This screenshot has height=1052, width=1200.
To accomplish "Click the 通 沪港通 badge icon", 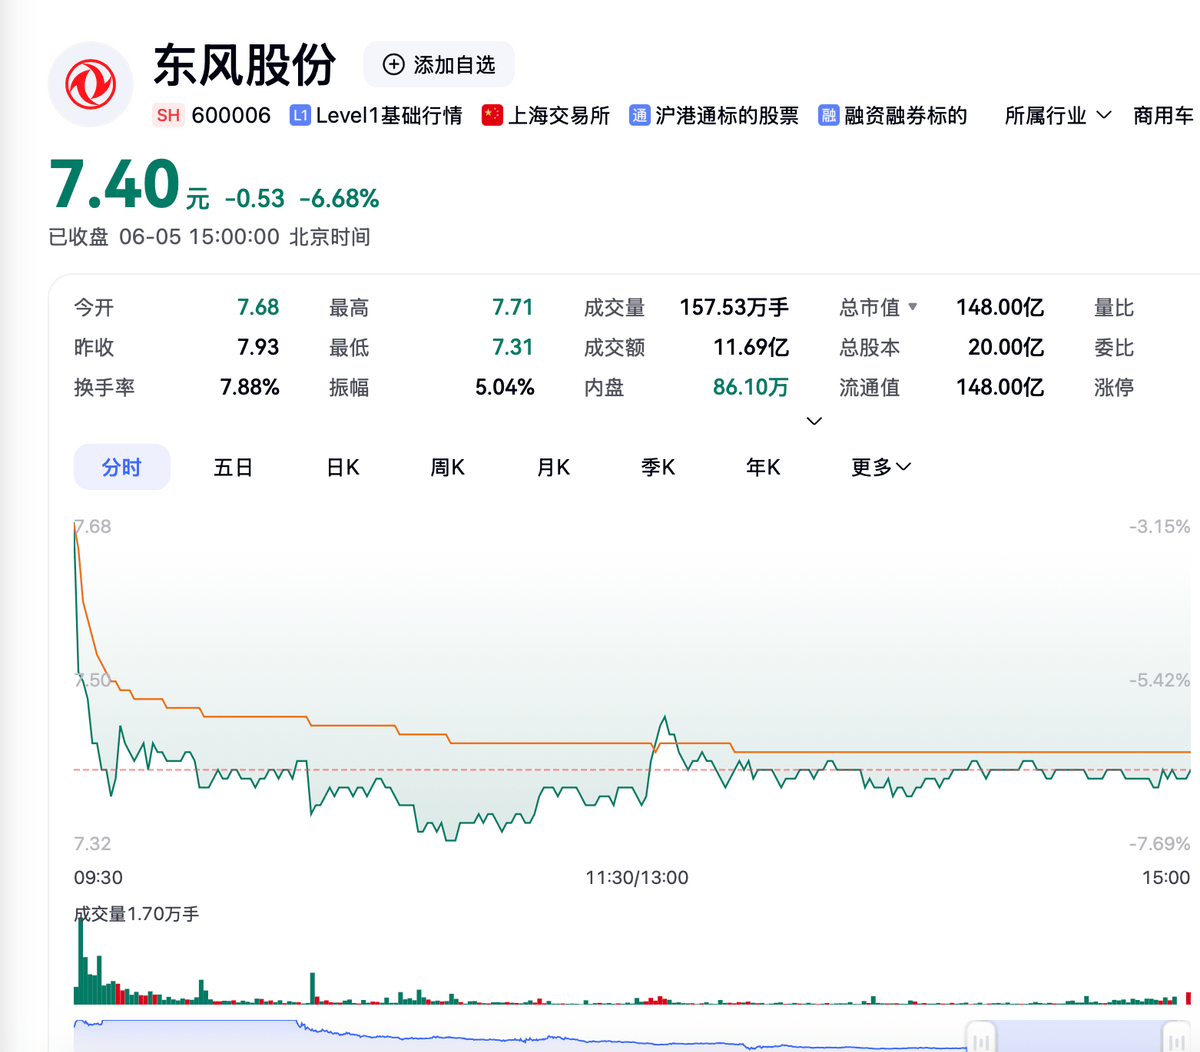I will [x=639, y=115].
